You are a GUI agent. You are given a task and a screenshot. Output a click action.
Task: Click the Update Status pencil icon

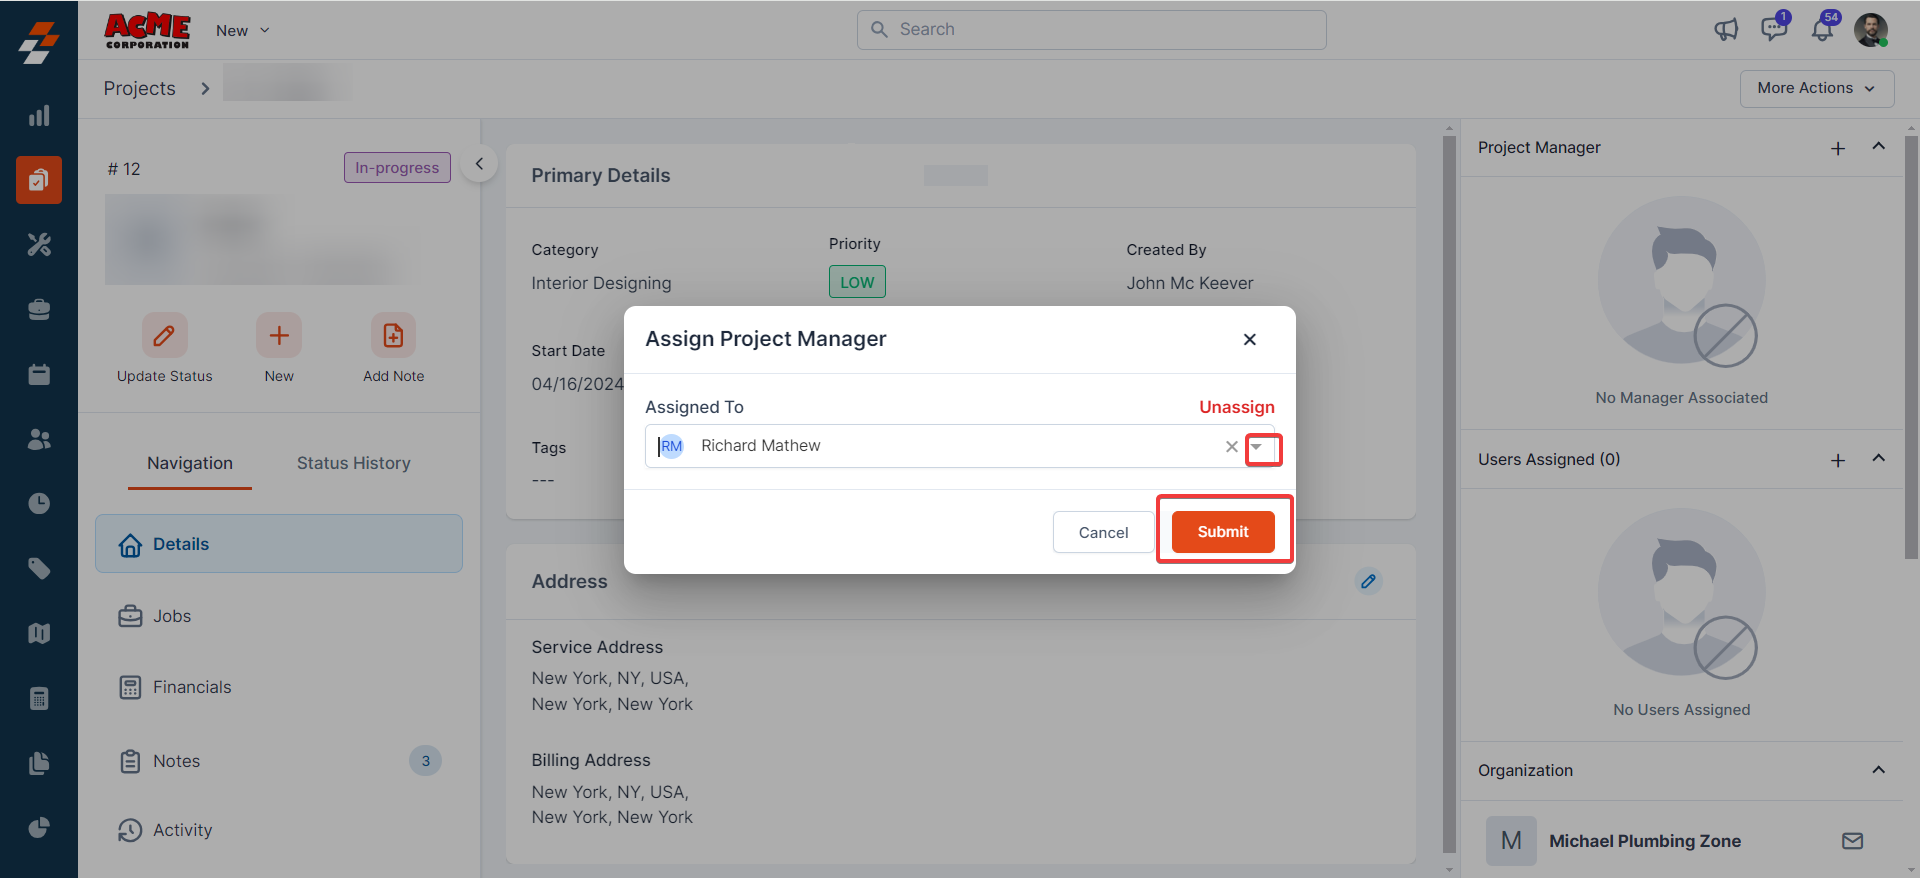[x=164, y=336]
